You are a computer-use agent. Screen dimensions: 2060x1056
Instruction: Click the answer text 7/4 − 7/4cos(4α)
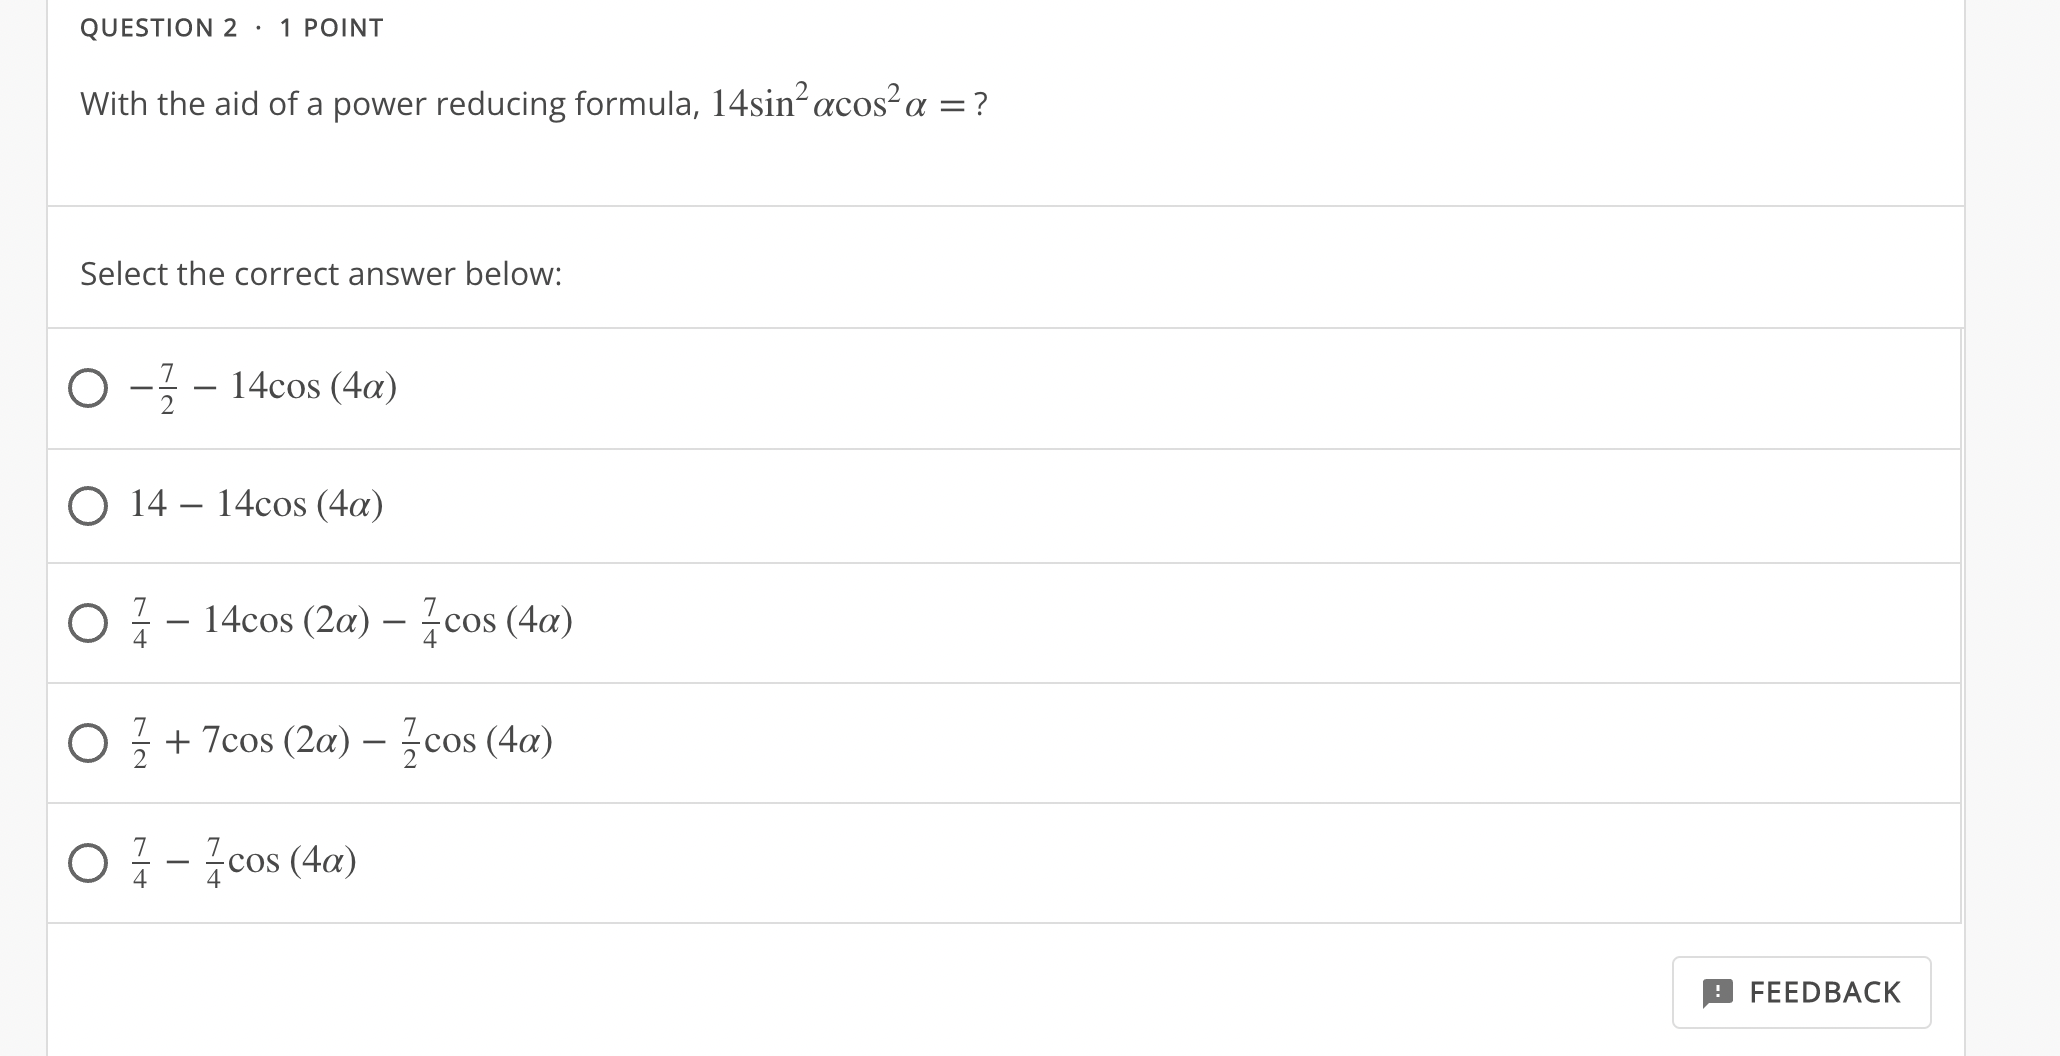(243, 862)
